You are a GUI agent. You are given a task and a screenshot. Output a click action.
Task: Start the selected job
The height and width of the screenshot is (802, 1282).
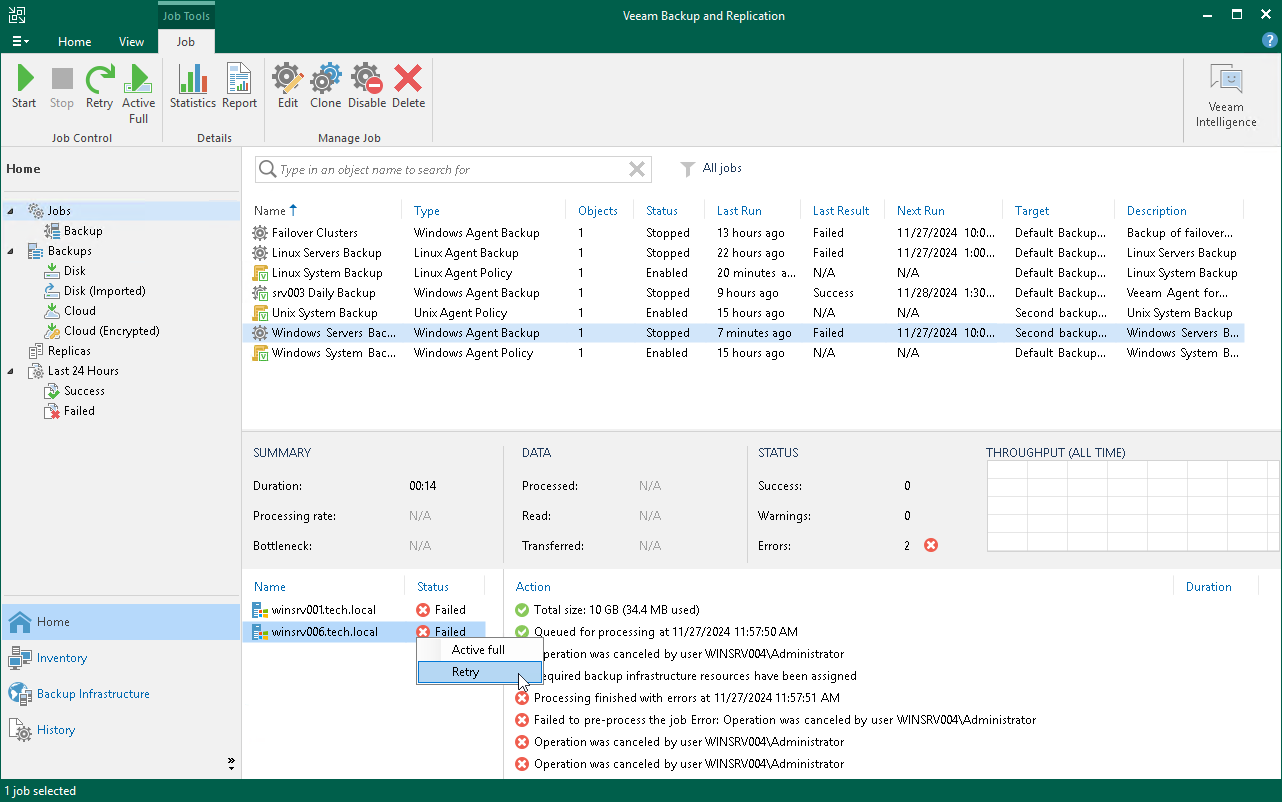[x=24, y=87]
